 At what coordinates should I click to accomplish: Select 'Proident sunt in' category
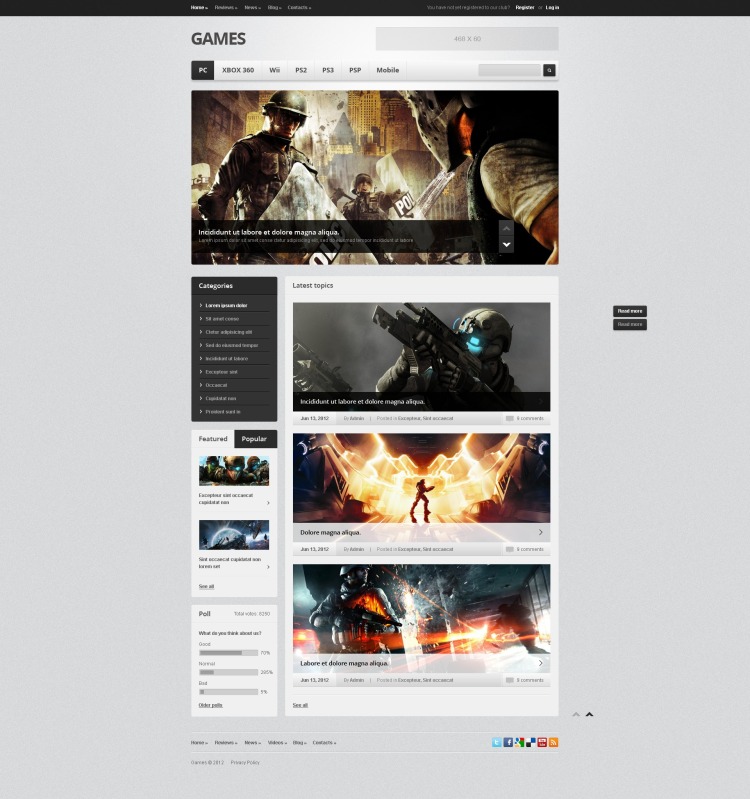click(223, 412)
